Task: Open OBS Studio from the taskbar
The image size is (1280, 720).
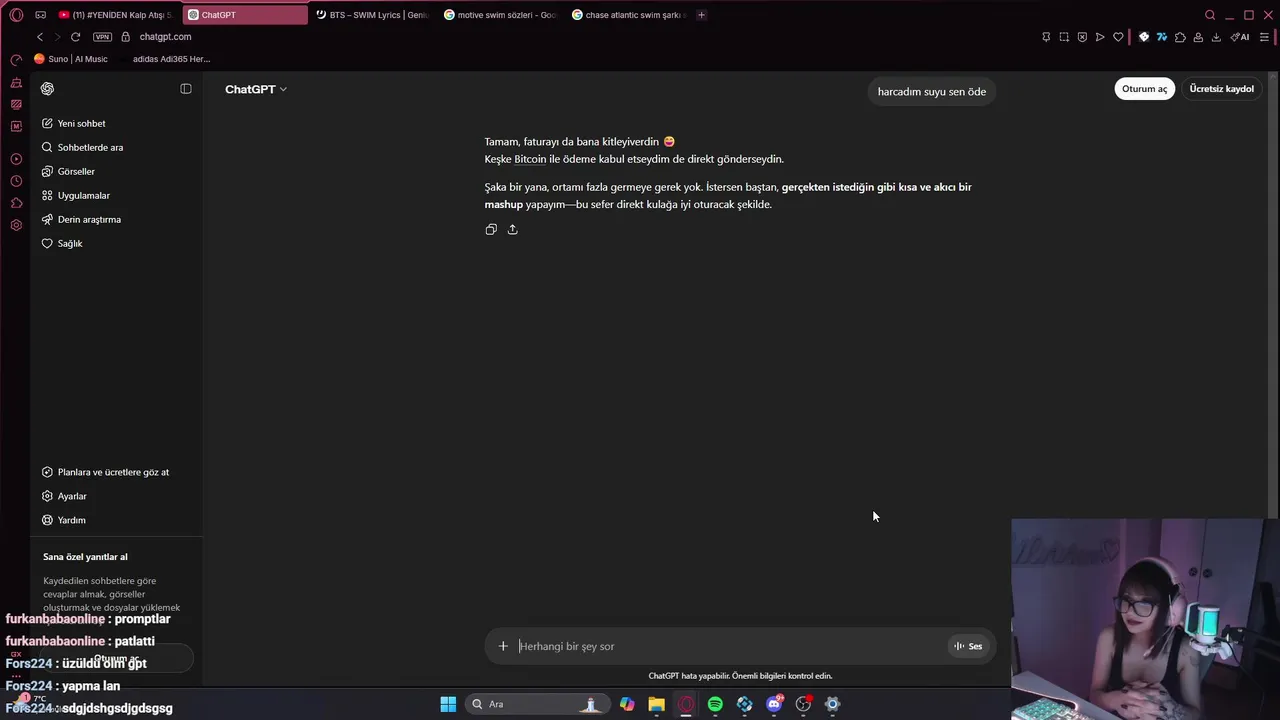Action: click(803, 704)
